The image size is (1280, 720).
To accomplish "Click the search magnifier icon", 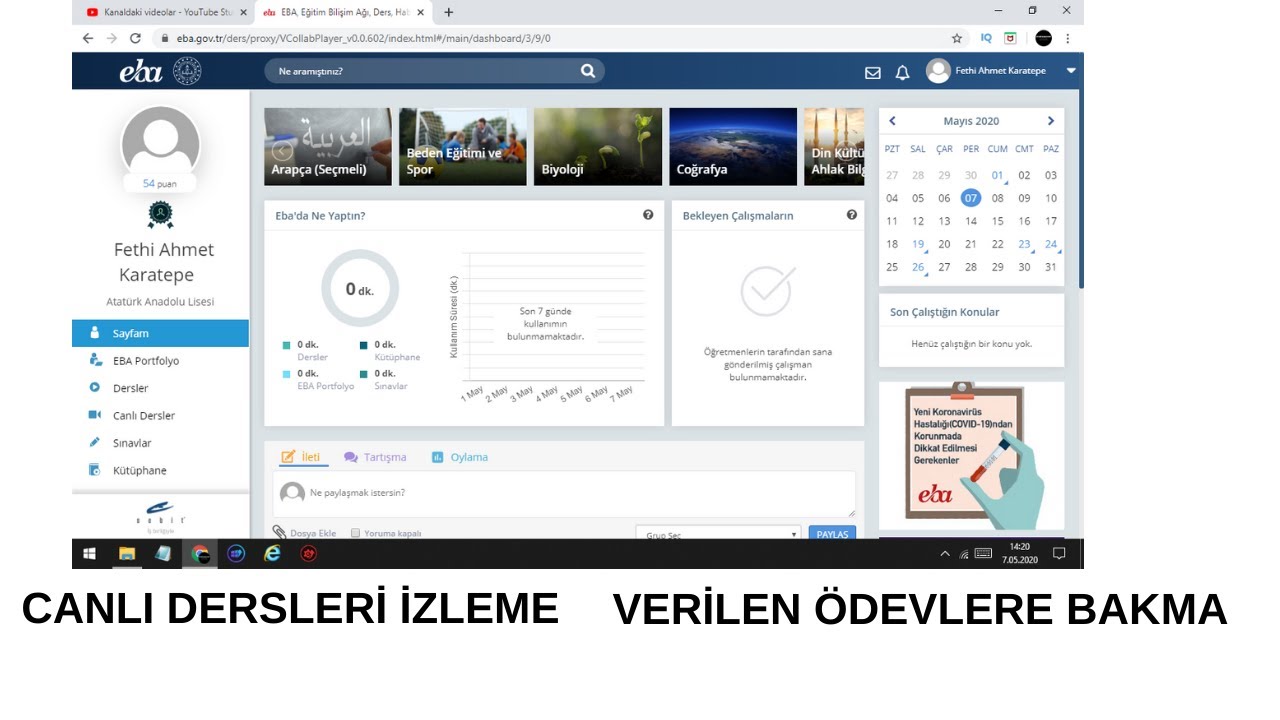I will tap(588, 71).
